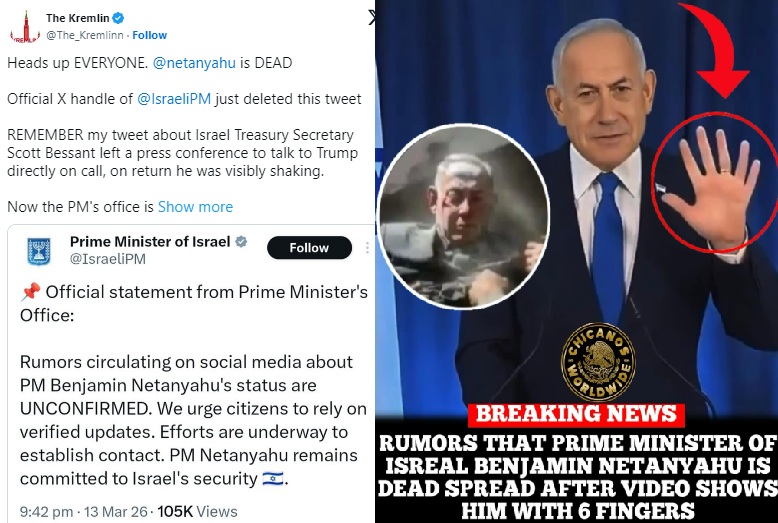Click the Chicanos Worldwide gold logo
Image resolution: width=778 pixels, height=523 pixels.
[598, 362]
